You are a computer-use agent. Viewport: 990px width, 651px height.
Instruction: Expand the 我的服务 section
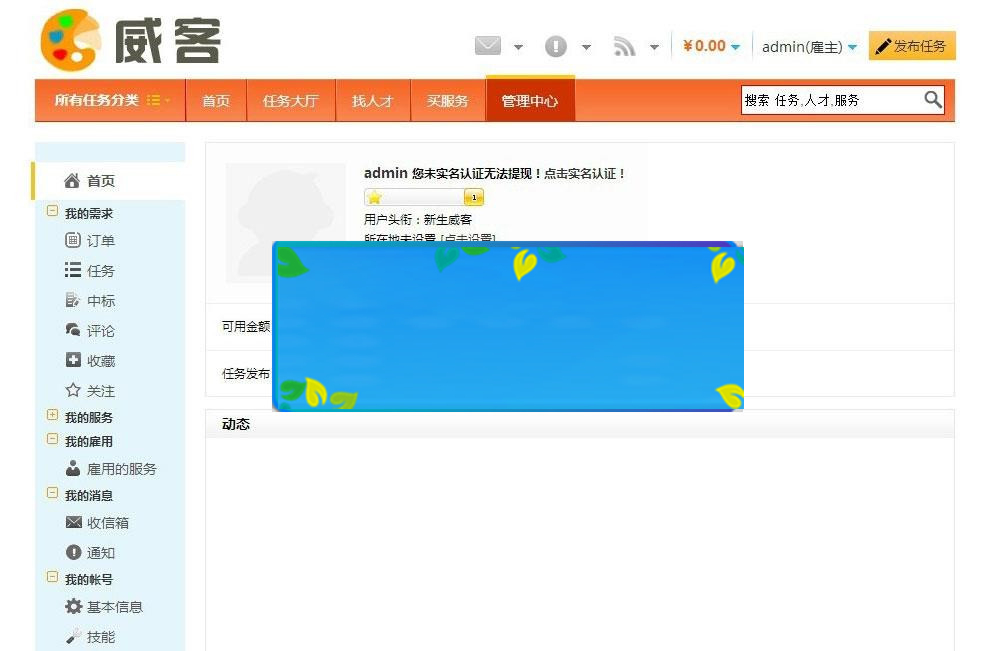(54, 417)
